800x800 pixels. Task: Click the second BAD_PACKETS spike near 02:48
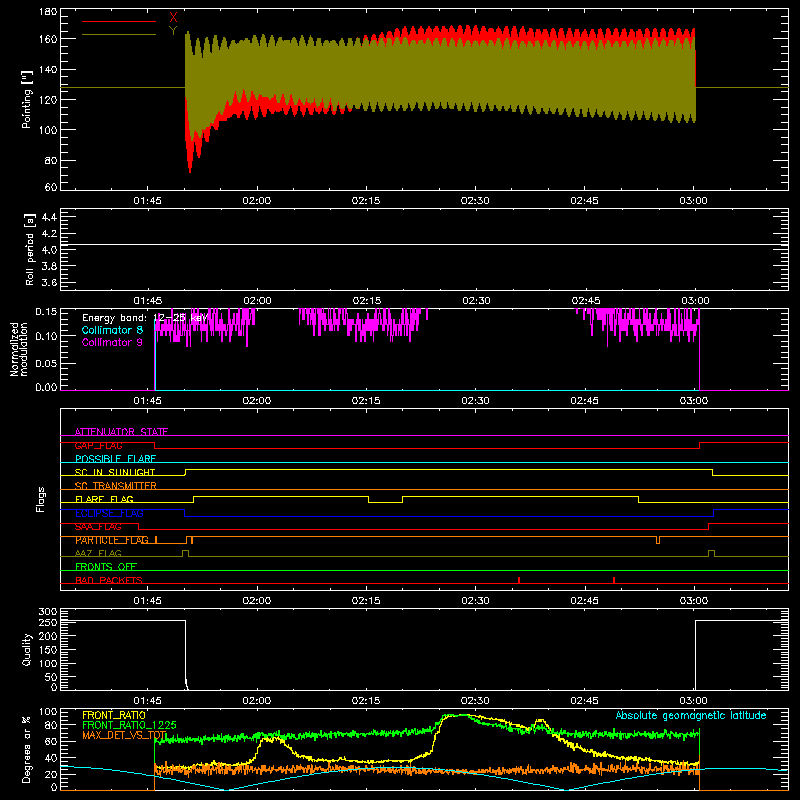pos(614,580)
